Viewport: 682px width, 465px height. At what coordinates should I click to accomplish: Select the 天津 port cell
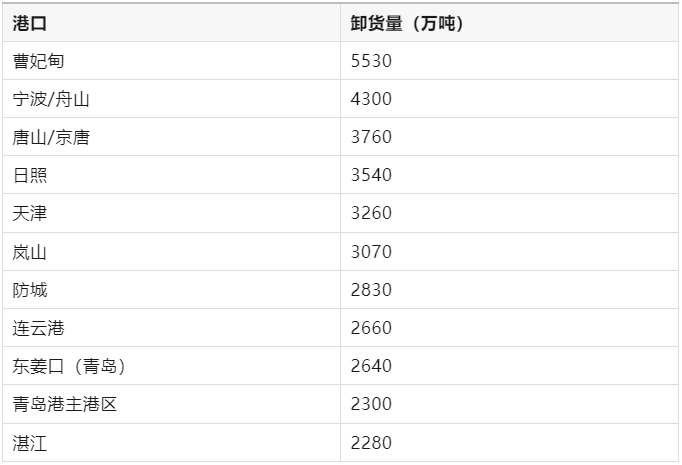pyautogui.click(x=171, y=213)
